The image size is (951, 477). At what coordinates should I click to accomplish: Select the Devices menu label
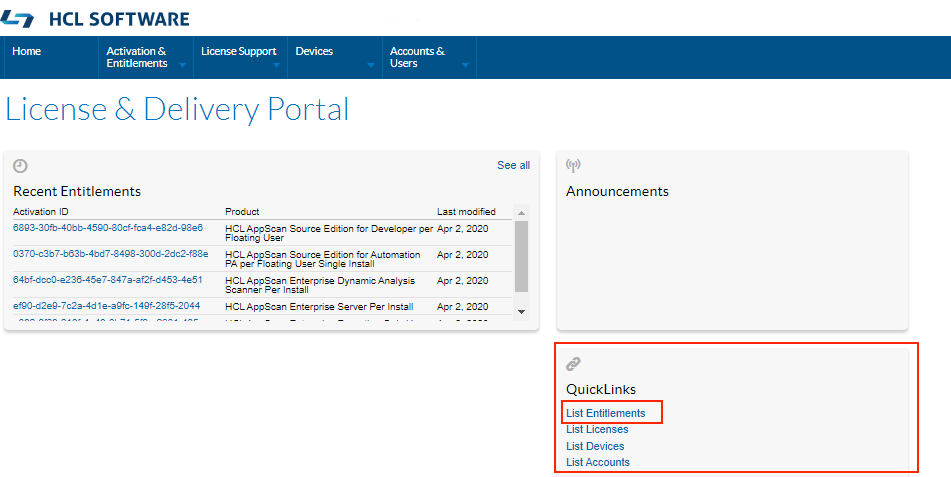point(314,51)
